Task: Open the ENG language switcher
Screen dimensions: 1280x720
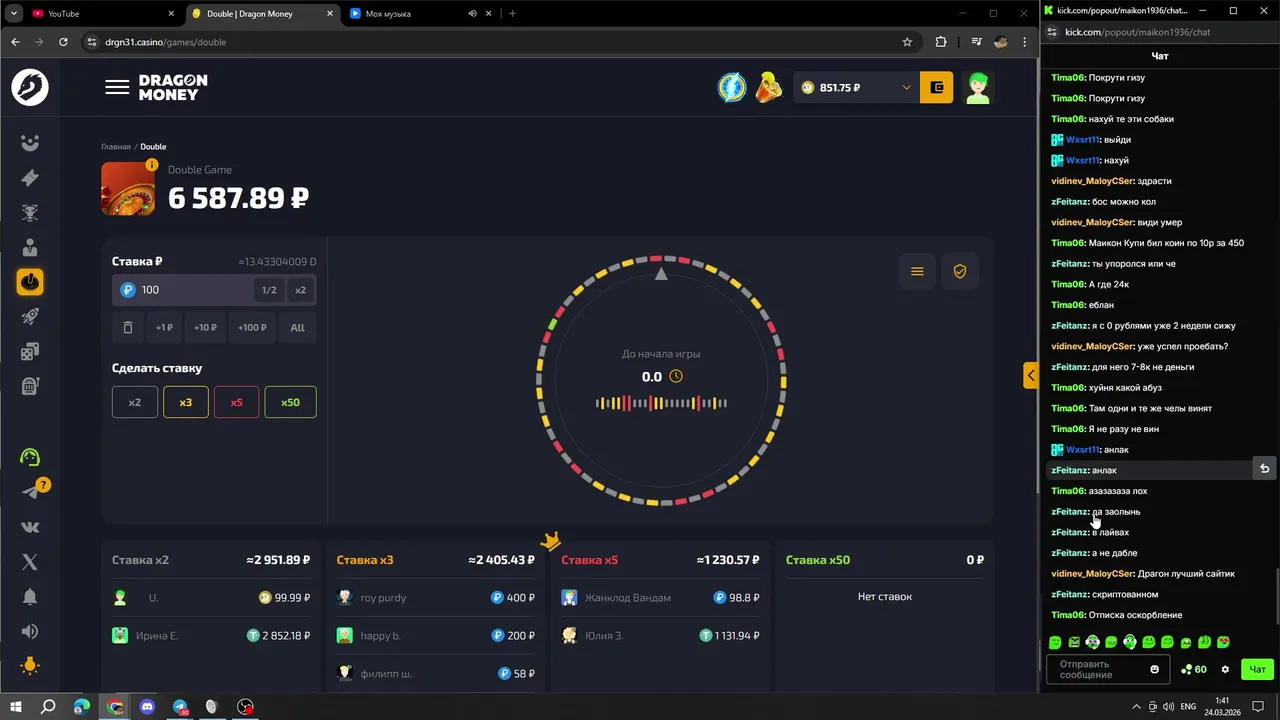Action: click(x=1190, y=707)
